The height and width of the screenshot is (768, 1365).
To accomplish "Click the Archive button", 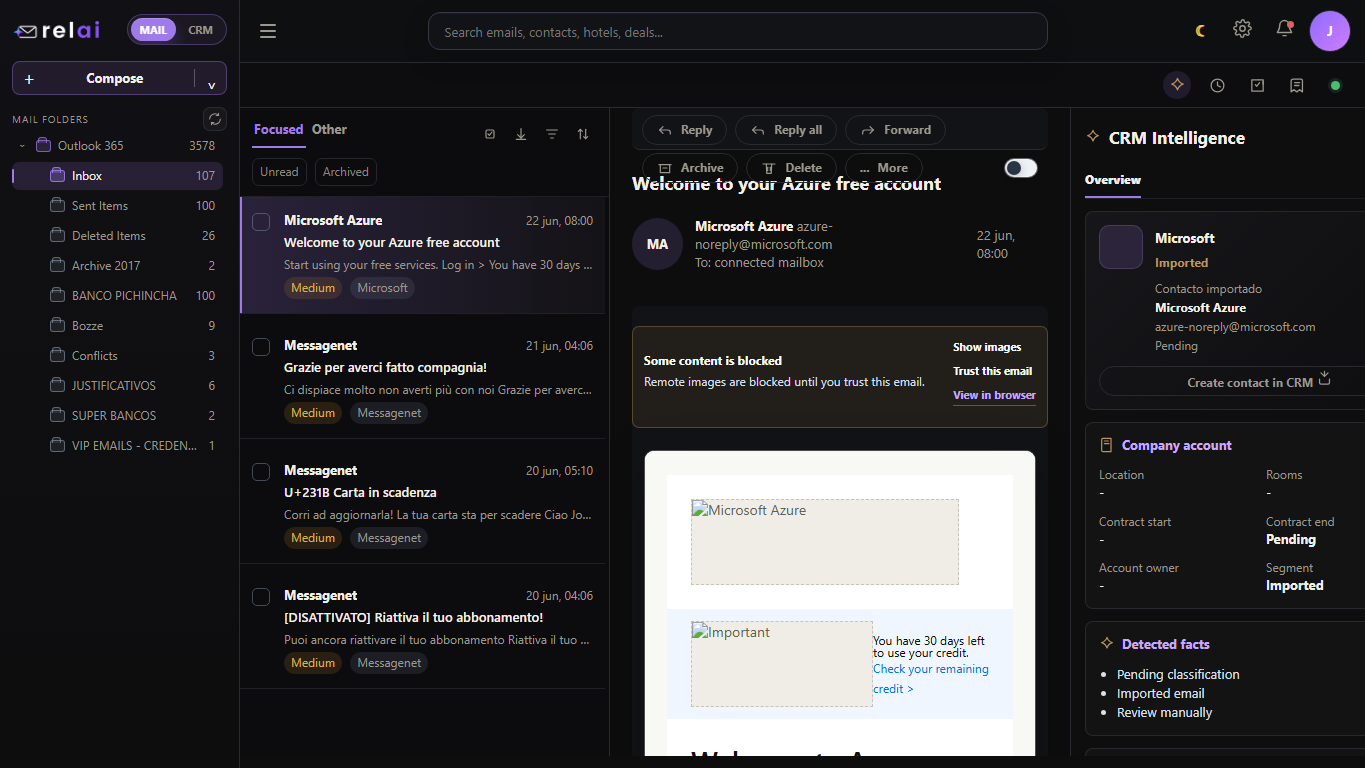I will click(x=690, y=168).
